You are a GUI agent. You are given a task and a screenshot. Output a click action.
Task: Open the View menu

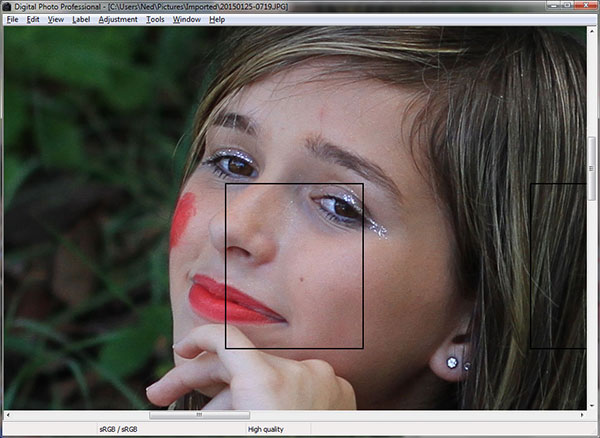pyautogui.click(x=56, y=19)
